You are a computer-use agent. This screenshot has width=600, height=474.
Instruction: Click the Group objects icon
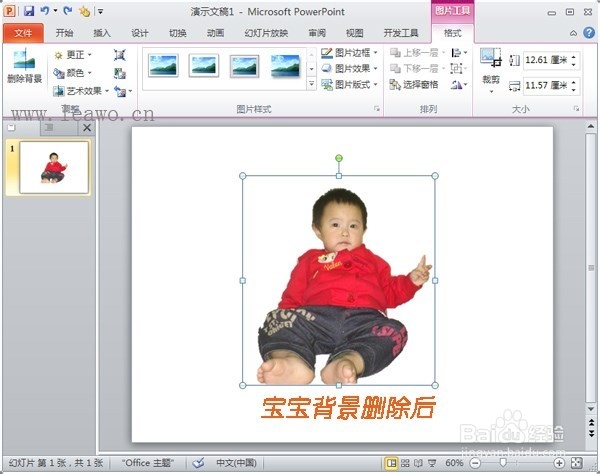pos(459,68)
